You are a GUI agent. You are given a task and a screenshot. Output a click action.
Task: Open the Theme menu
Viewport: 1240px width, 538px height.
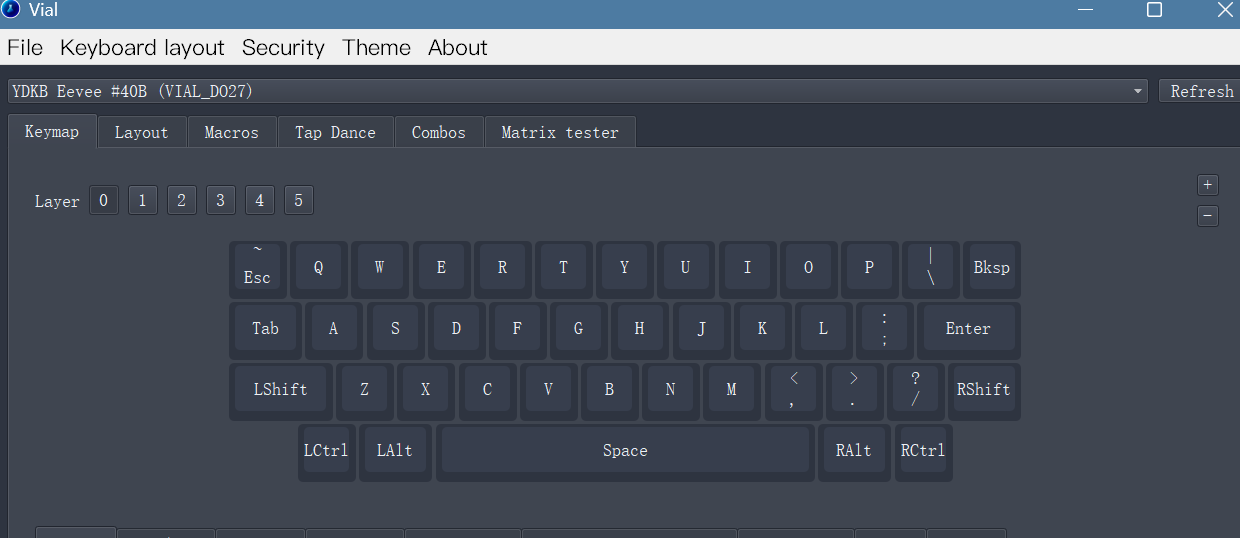pyautogui.click(x=376, y=48)
